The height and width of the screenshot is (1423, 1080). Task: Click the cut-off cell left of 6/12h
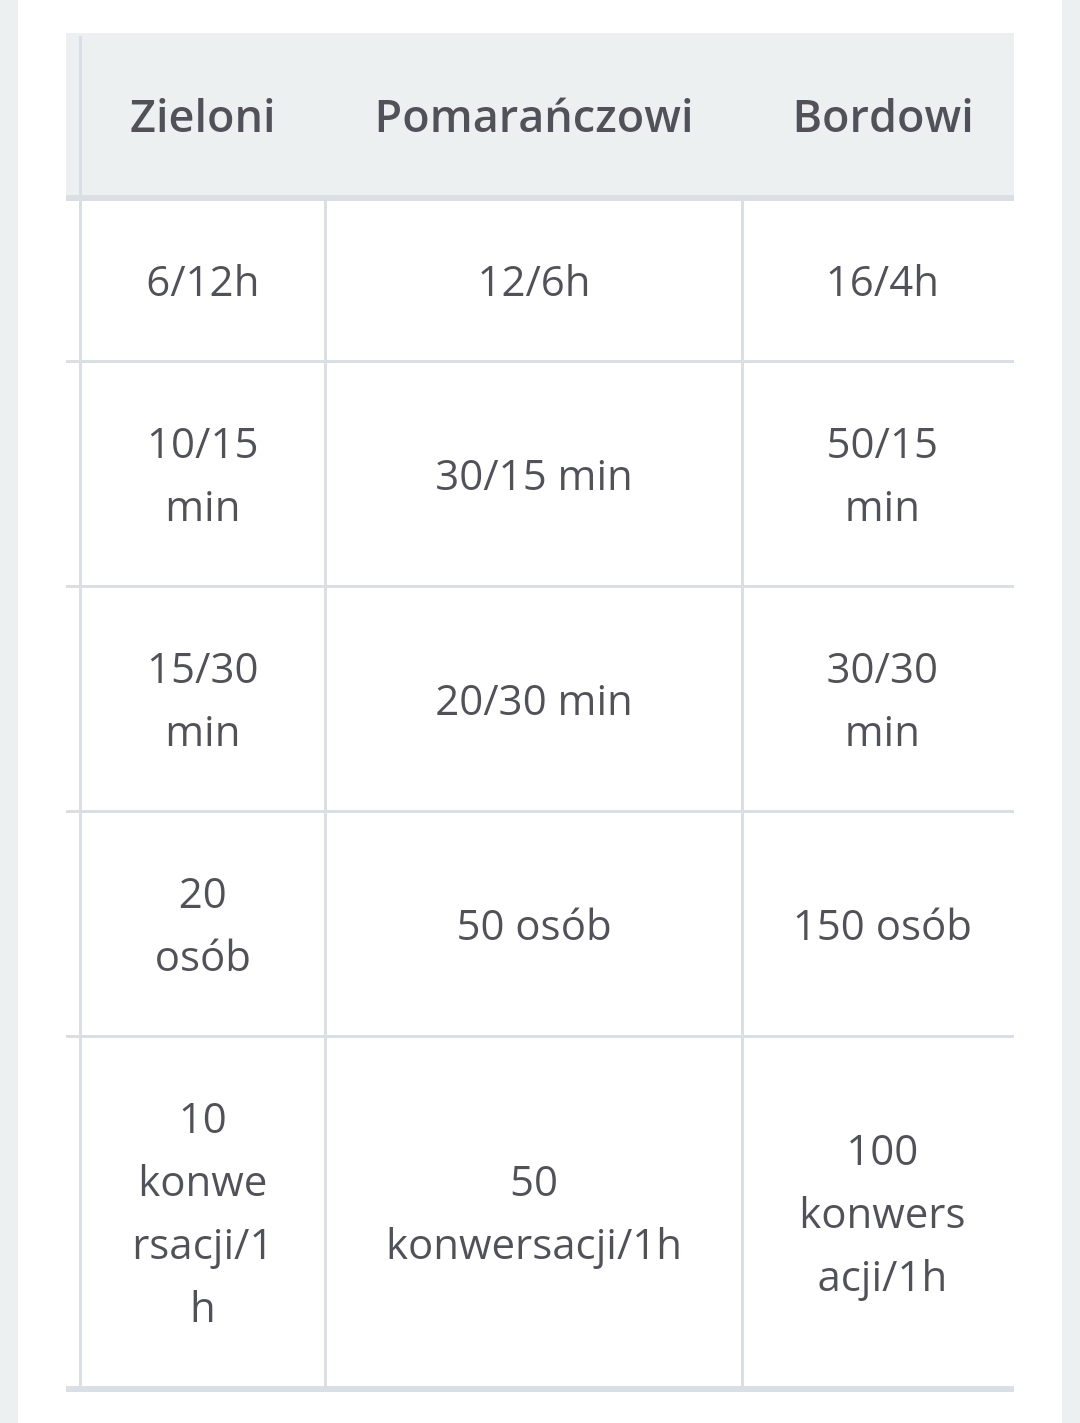73,281
